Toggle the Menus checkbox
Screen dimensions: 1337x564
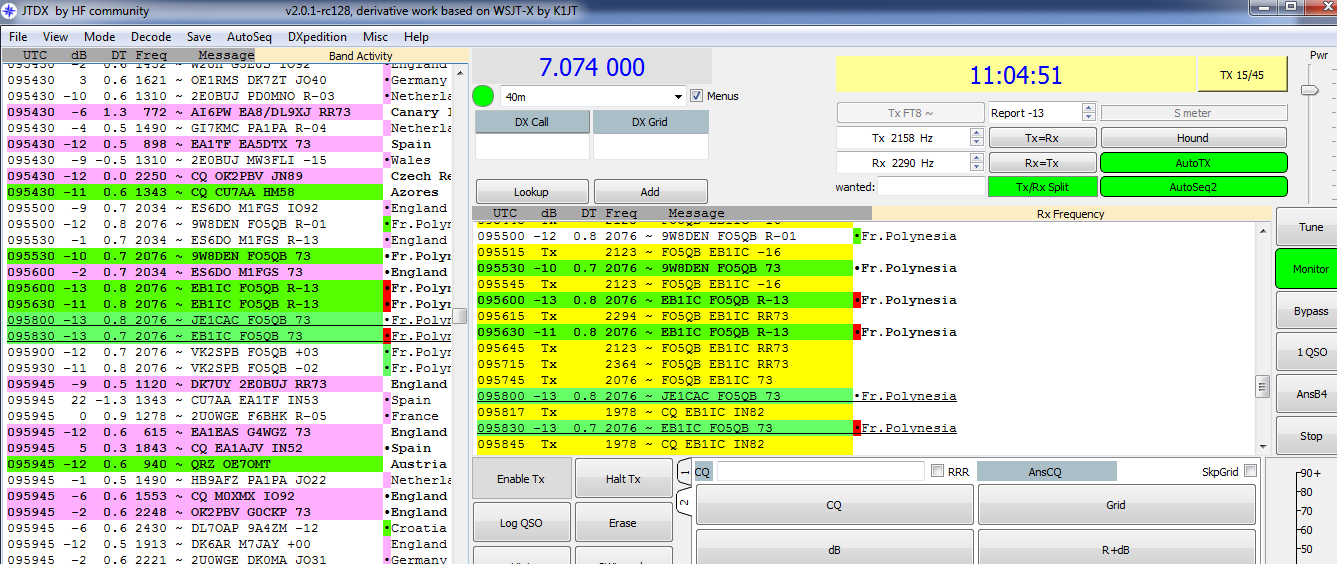pos(697,96)
